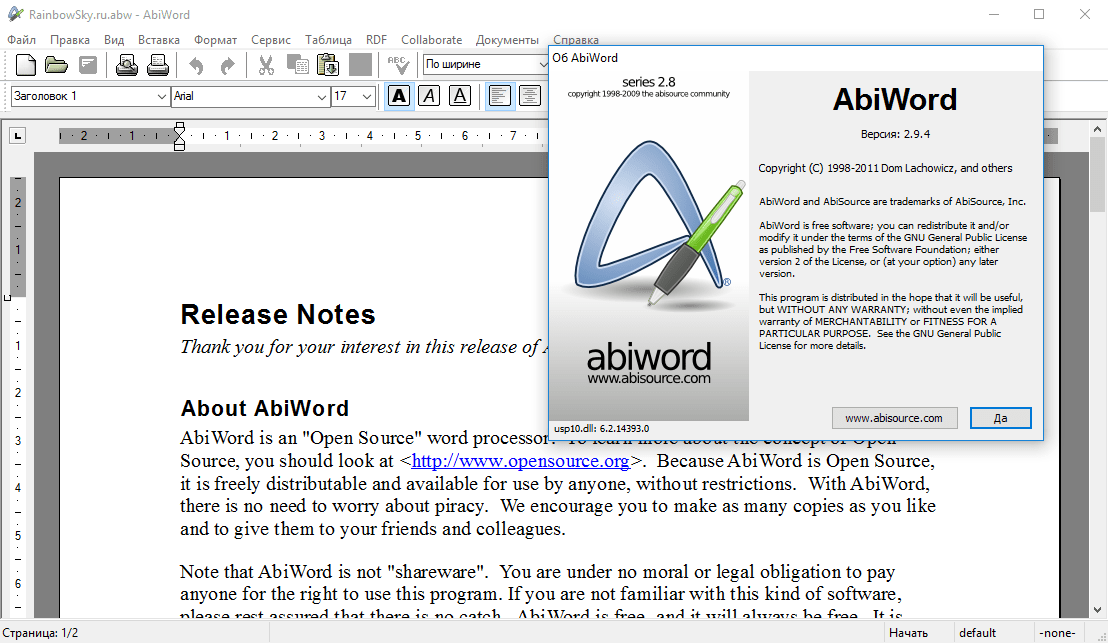
Task: Click the About AbiWord heading in document
Action: 264,408
